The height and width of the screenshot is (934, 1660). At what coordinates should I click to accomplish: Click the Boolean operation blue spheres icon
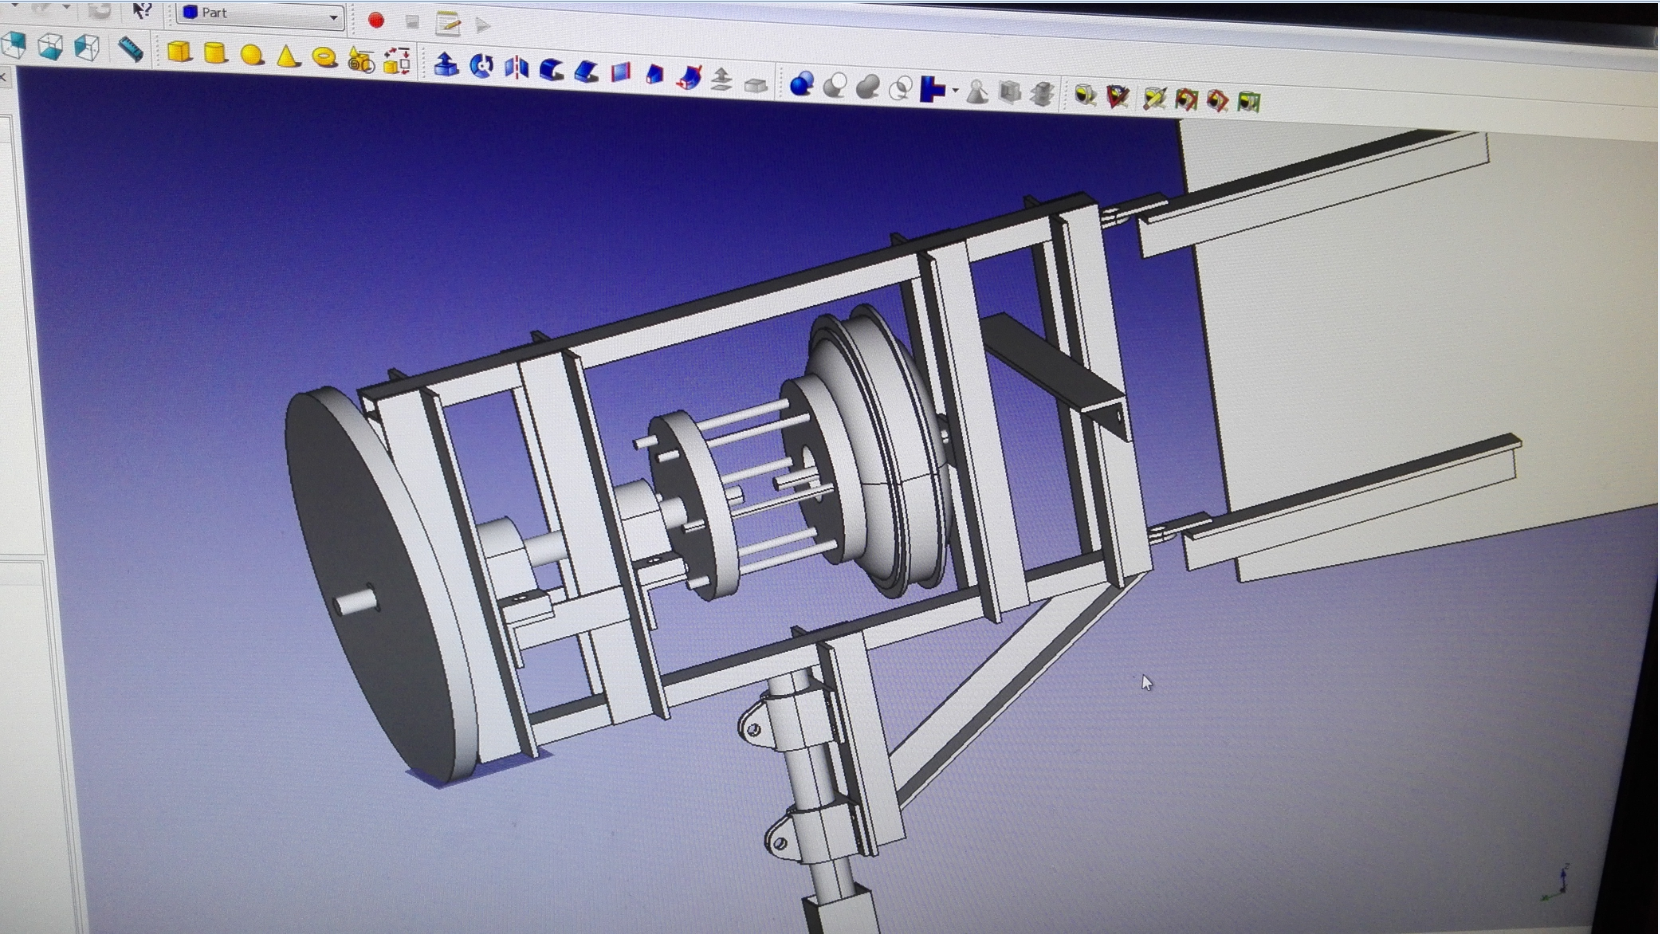point(801,85)
